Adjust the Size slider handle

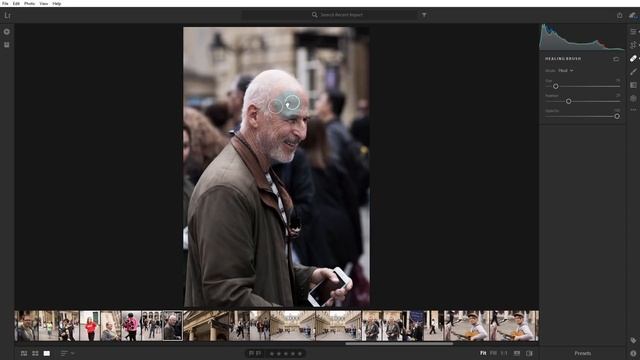point(556,86)
